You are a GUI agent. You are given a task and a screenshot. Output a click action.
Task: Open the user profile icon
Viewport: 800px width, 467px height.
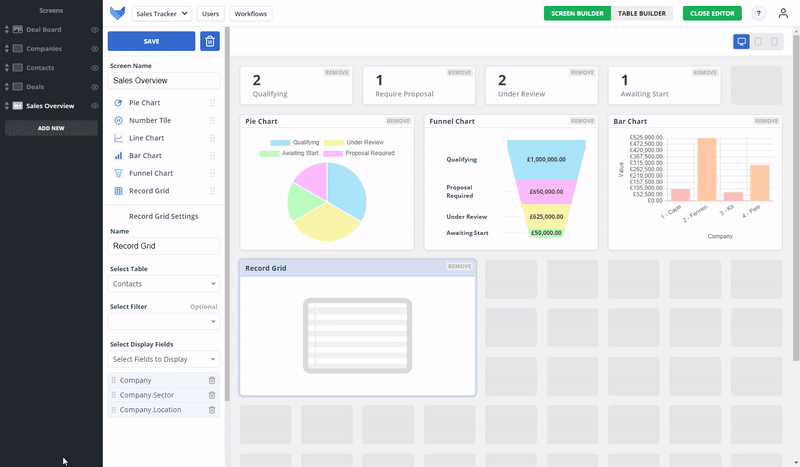click(x=783, y=13)
